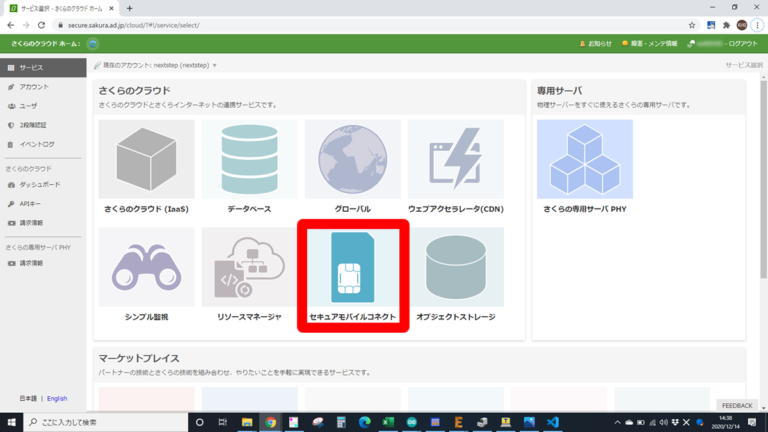The width and height of the screenshot is (768, 432).
Task: Open APIキー in the sidebar
Action: click(x=43, y=204)
